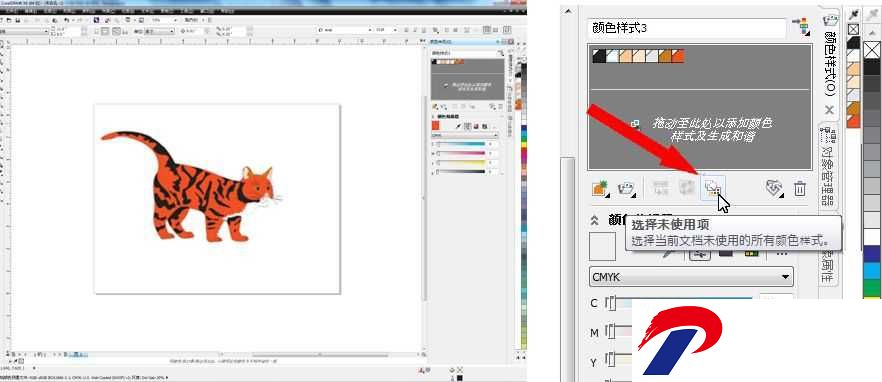Select the light gray color style swatch
This screenshot has width=882, height=382.
tap(651, 55)
